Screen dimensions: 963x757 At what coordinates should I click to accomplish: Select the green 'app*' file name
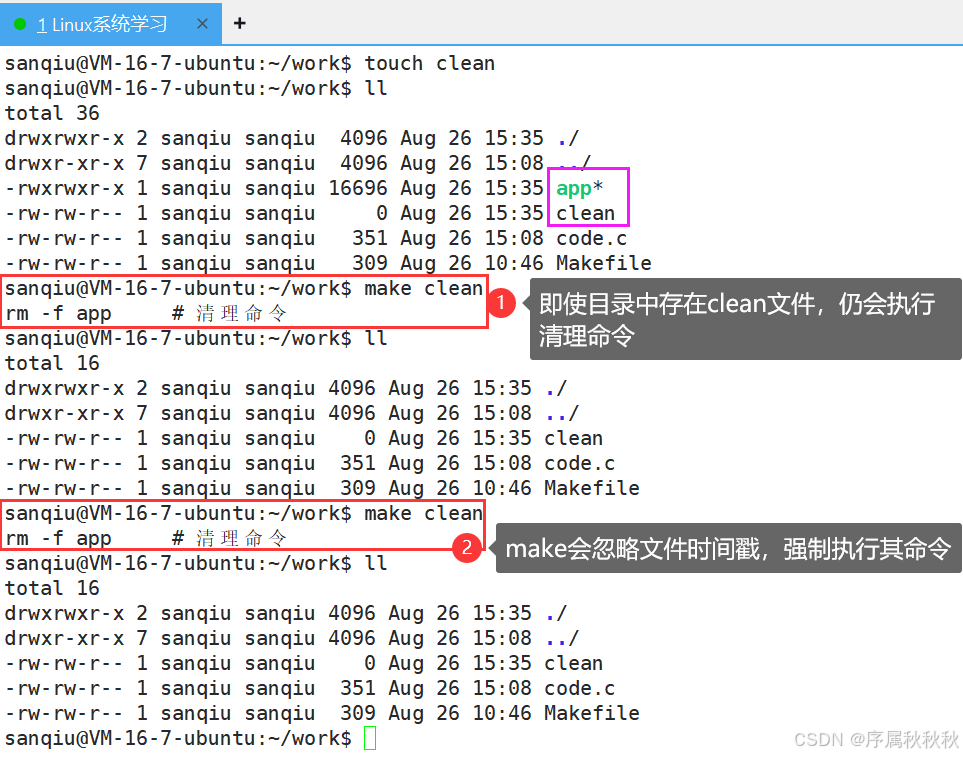coord(579,188)
